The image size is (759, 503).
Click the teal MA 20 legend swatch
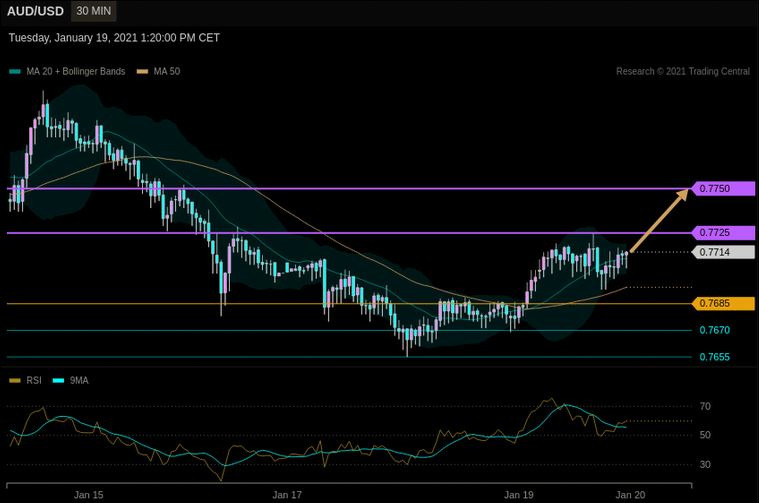point(15,72)
